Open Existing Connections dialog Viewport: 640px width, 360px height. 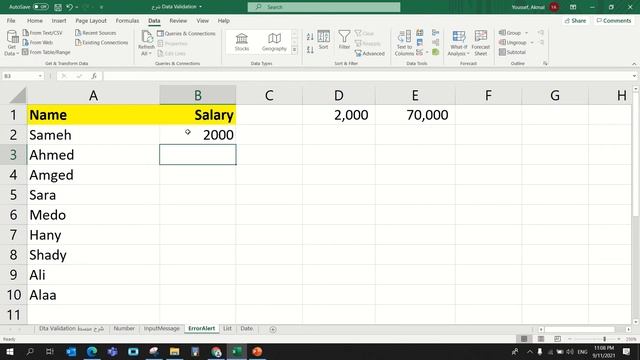tap(102, 42)
